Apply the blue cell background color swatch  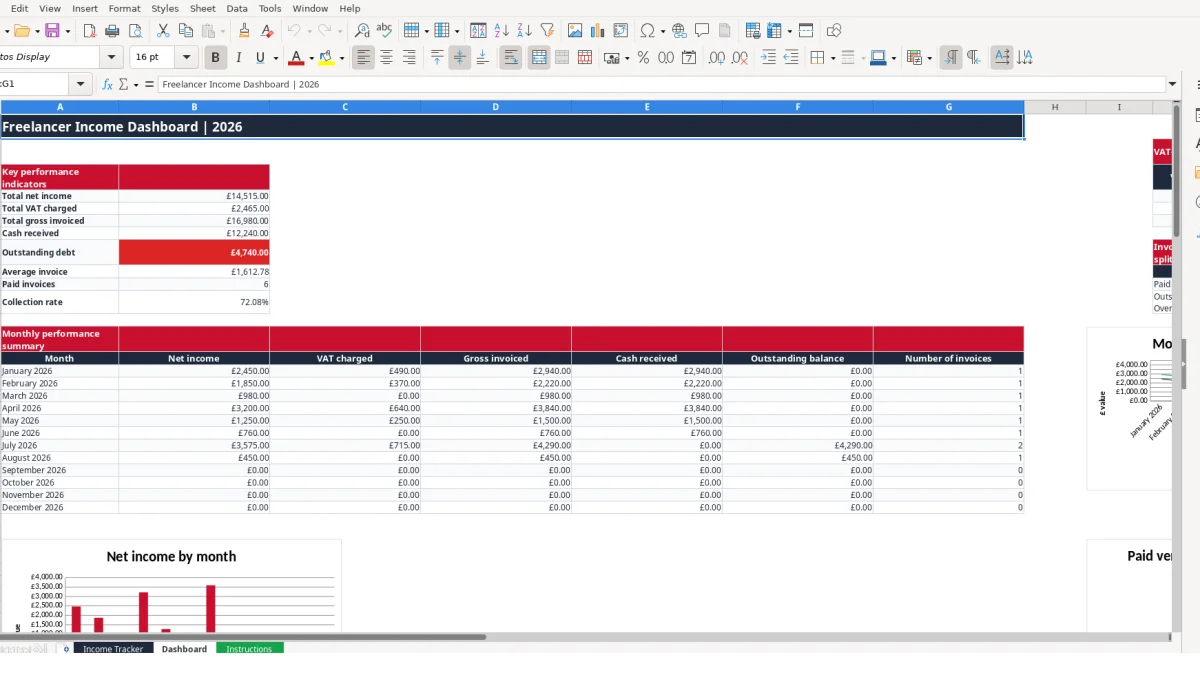coord(877,58)
